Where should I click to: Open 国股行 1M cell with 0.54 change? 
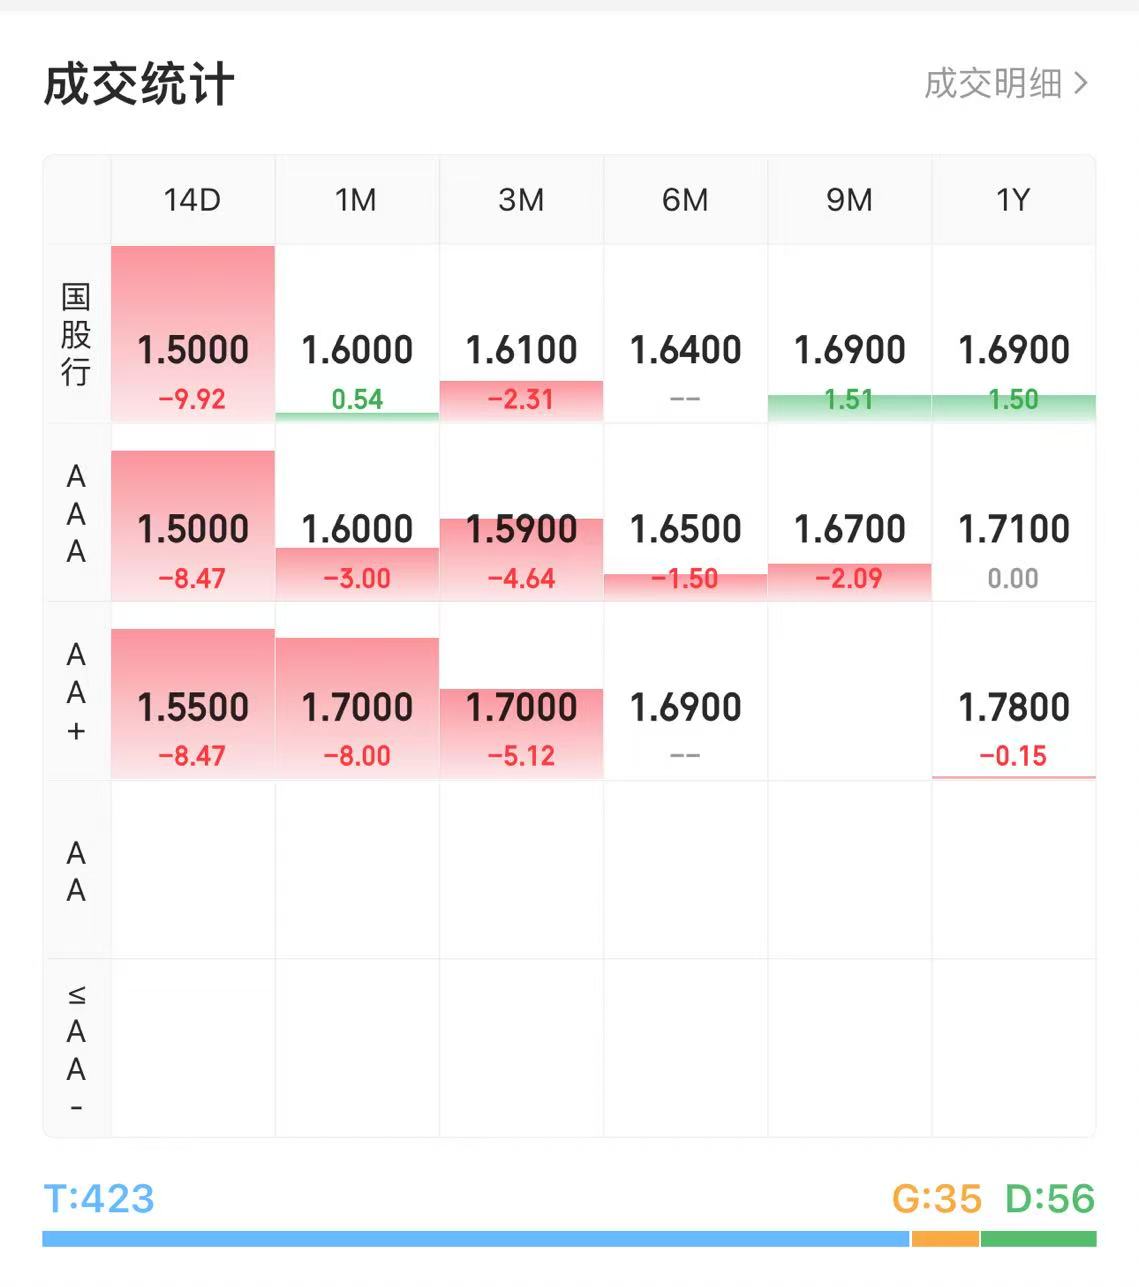[x=357, y=334]
